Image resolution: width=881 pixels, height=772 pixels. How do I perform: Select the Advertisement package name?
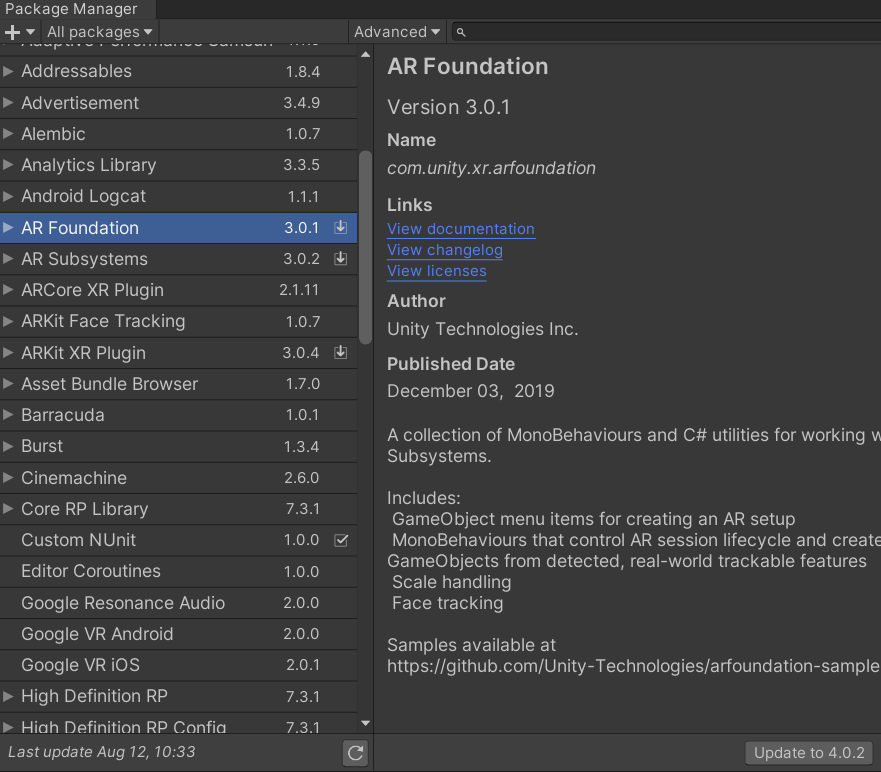click(x=80, y=103)
